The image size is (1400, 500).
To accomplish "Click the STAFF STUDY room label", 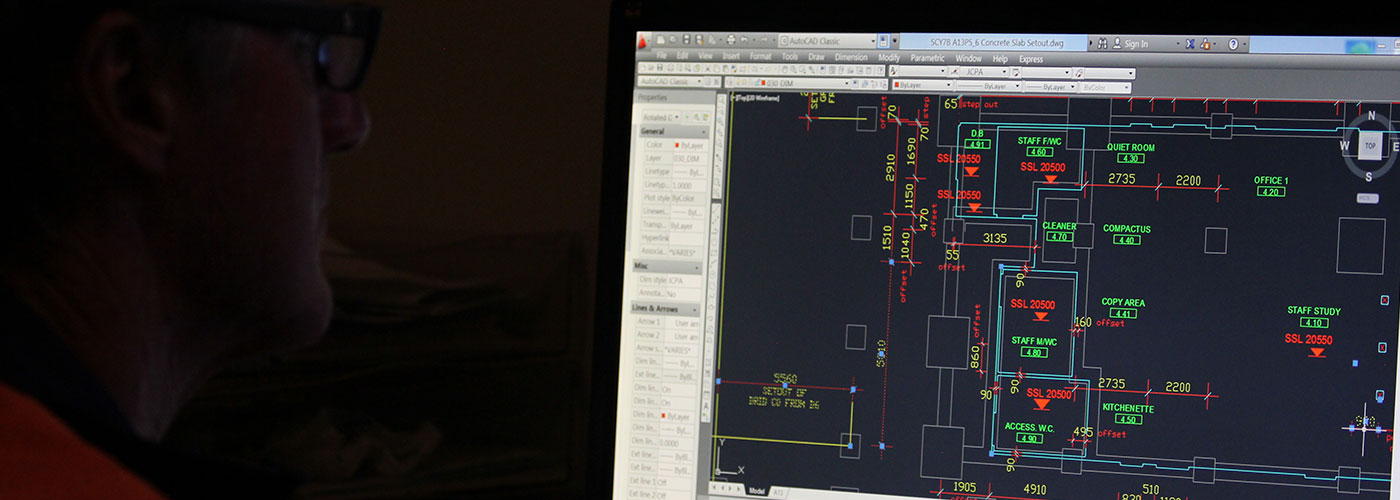I will [1314, 311].
